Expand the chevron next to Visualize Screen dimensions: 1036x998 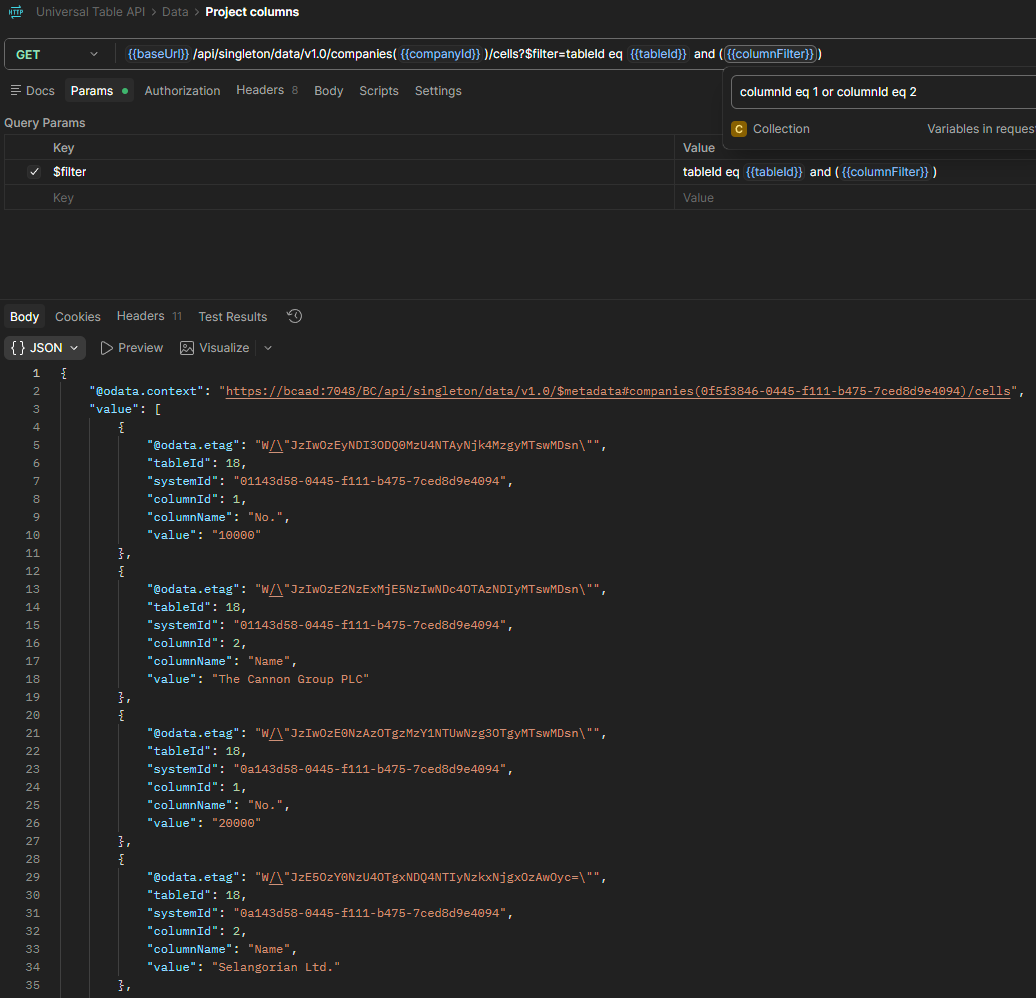[268, 348]
